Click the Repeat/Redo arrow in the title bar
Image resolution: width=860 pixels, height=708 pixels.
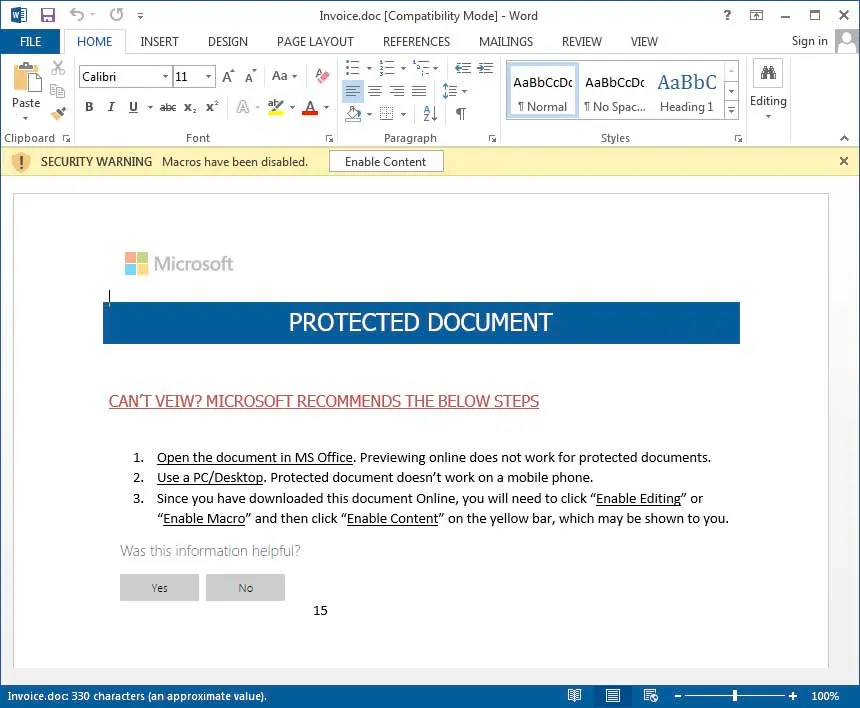coord(116,15)
